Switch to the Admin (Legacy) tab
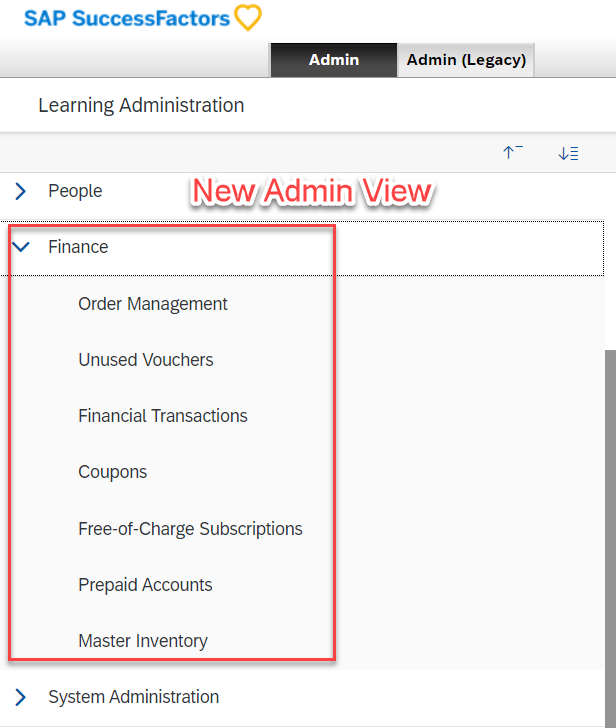Image resolution: width=616 pixels, height=728 pixels. (x=466, y=60)
